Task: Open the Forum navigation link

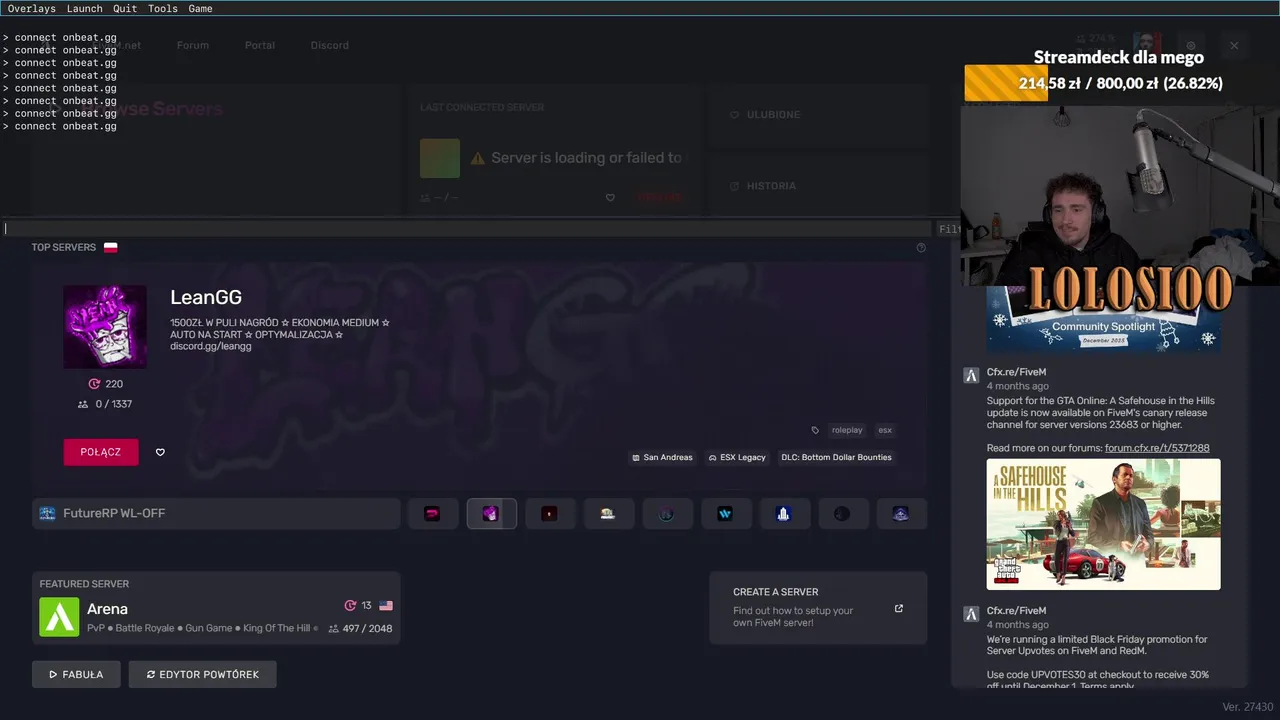Action: click(193, 45)
